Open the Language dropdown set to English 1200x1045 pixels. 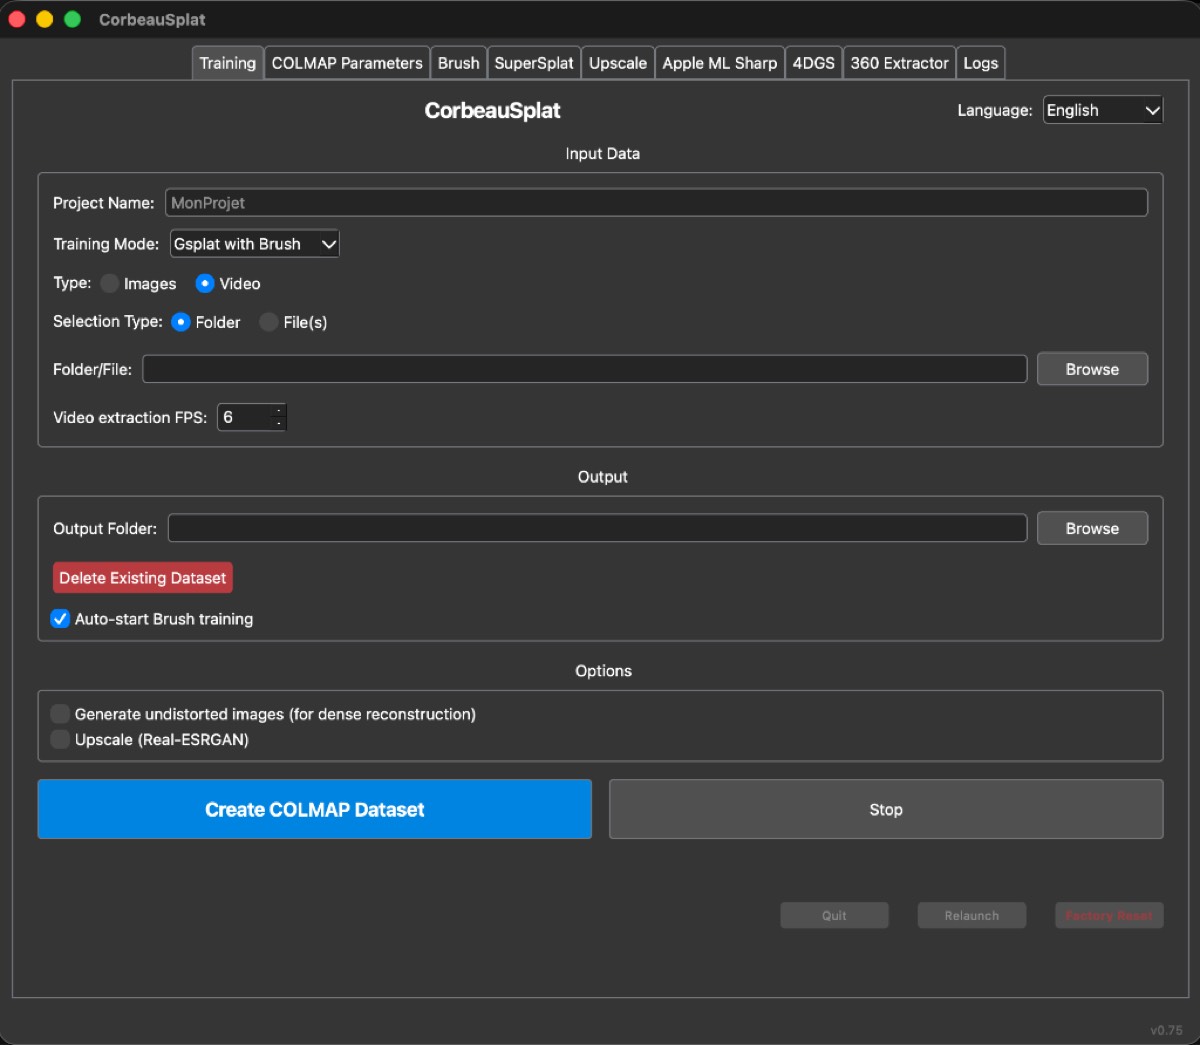[1103, 110]
